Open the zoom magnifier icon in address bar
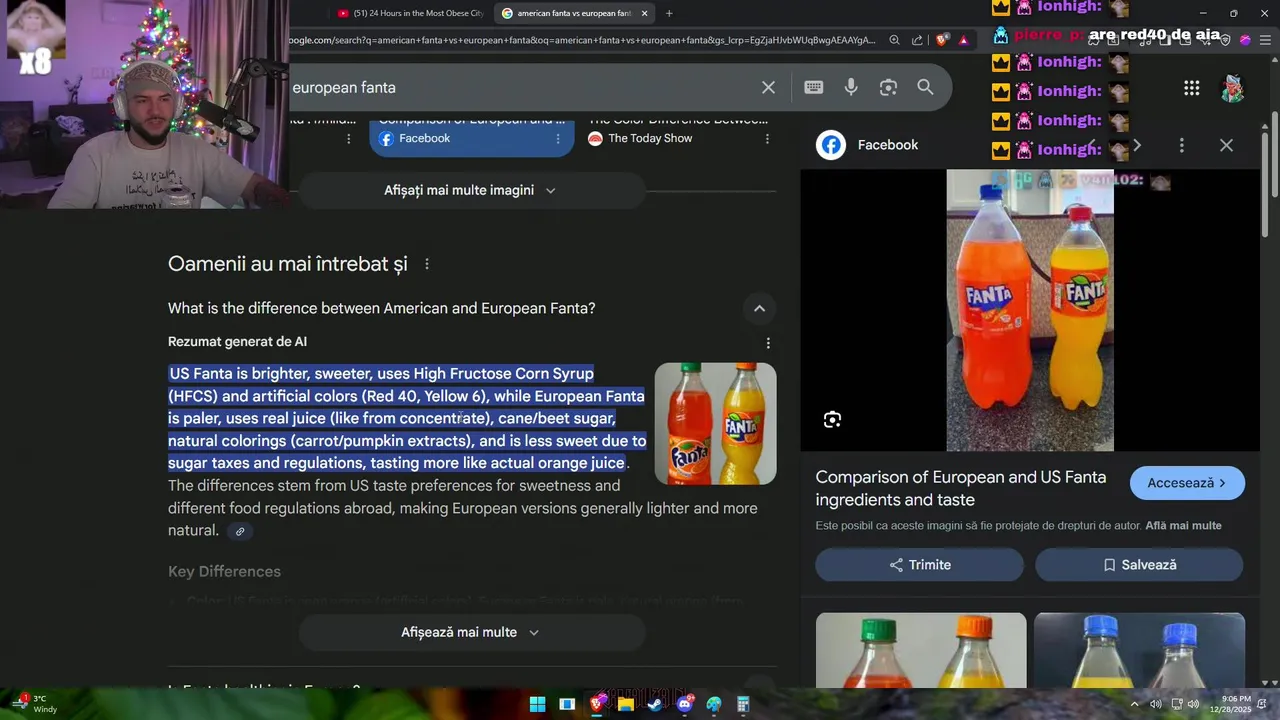This screenshot has width=1280, height=720. coord(895,40)
